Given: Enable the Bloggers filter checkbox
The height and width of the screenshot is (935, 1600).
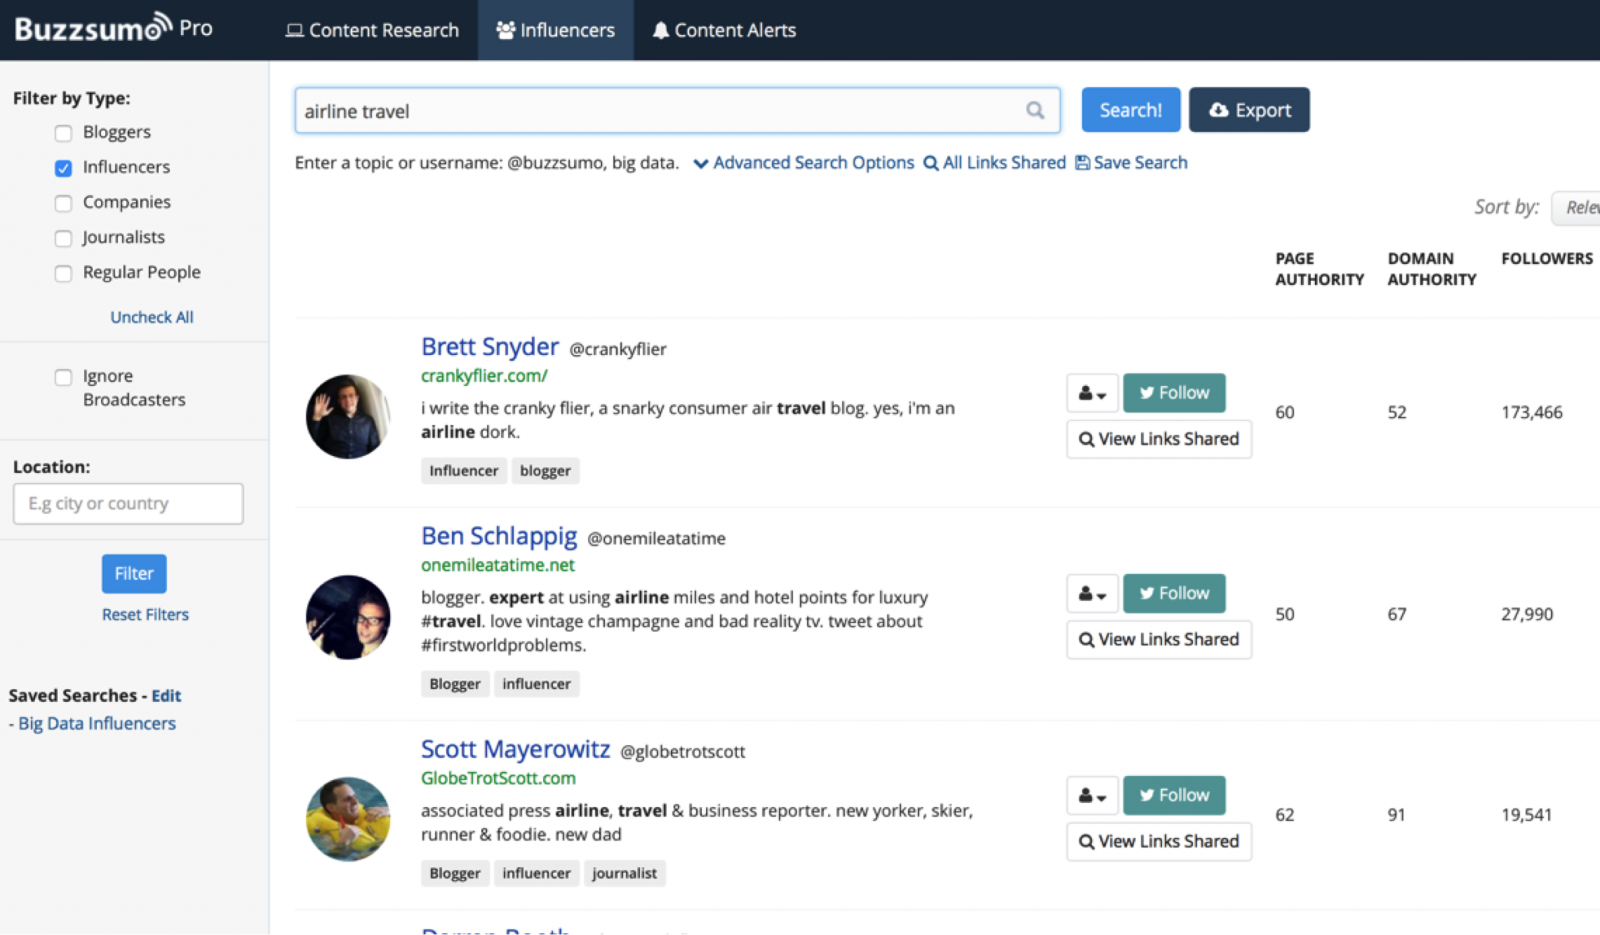Looking at the screenshot, I should 63,132.
